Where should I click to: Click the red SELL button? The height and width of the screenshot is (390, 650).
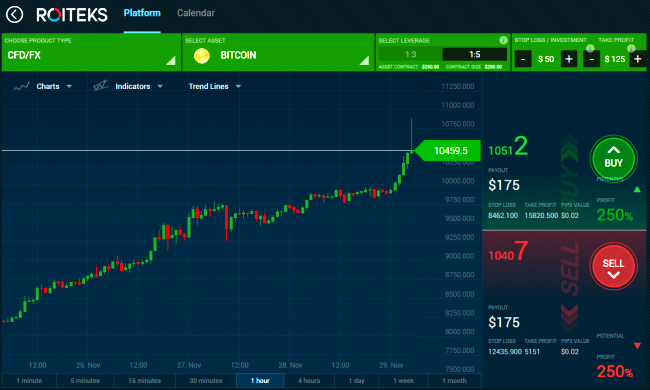(613, 266)
